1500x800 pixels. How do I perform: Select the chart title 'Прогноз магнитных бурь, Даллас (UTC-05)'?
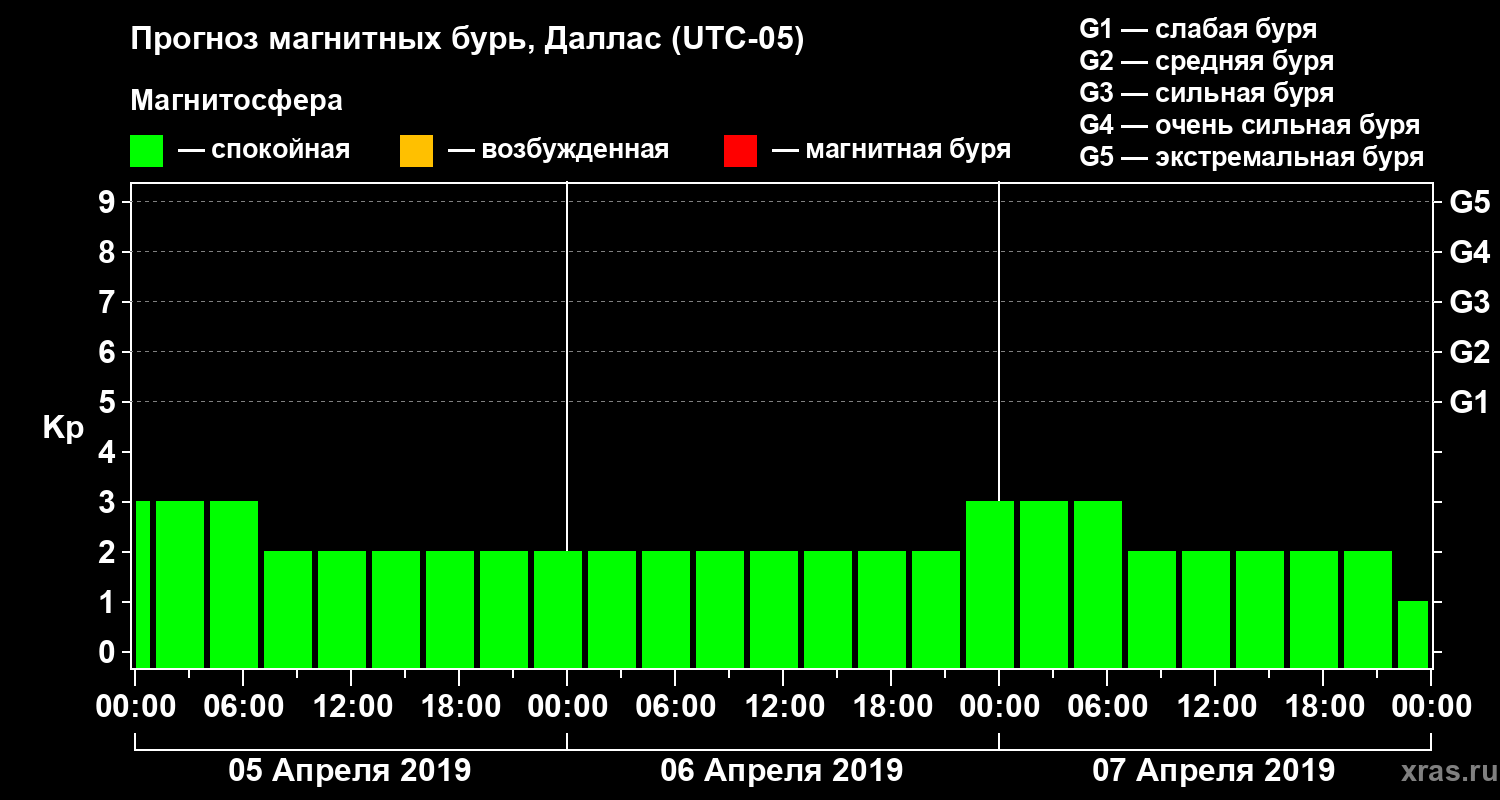pos(467,40)
